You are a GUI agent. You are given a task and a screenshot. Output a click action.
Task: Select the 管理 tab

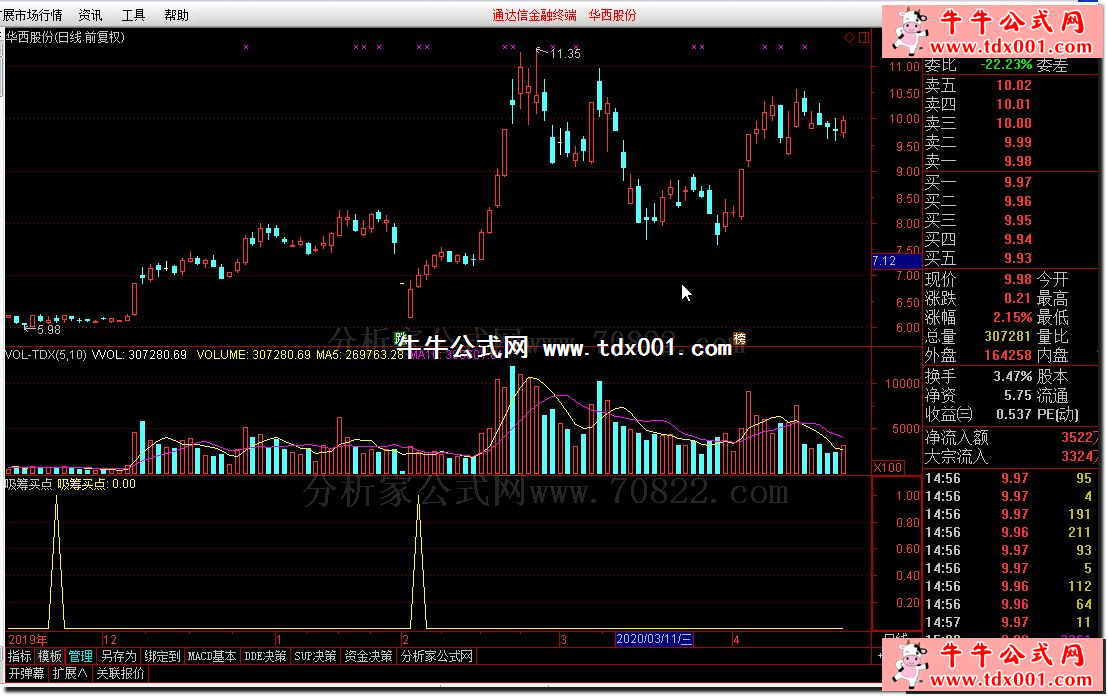(x=81, y=656)
